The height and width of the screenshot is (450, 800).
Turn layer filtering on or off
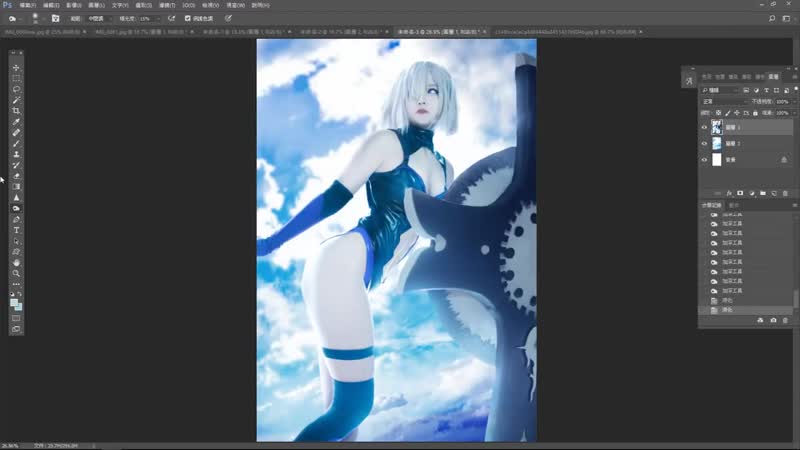[x=796, y=89]
